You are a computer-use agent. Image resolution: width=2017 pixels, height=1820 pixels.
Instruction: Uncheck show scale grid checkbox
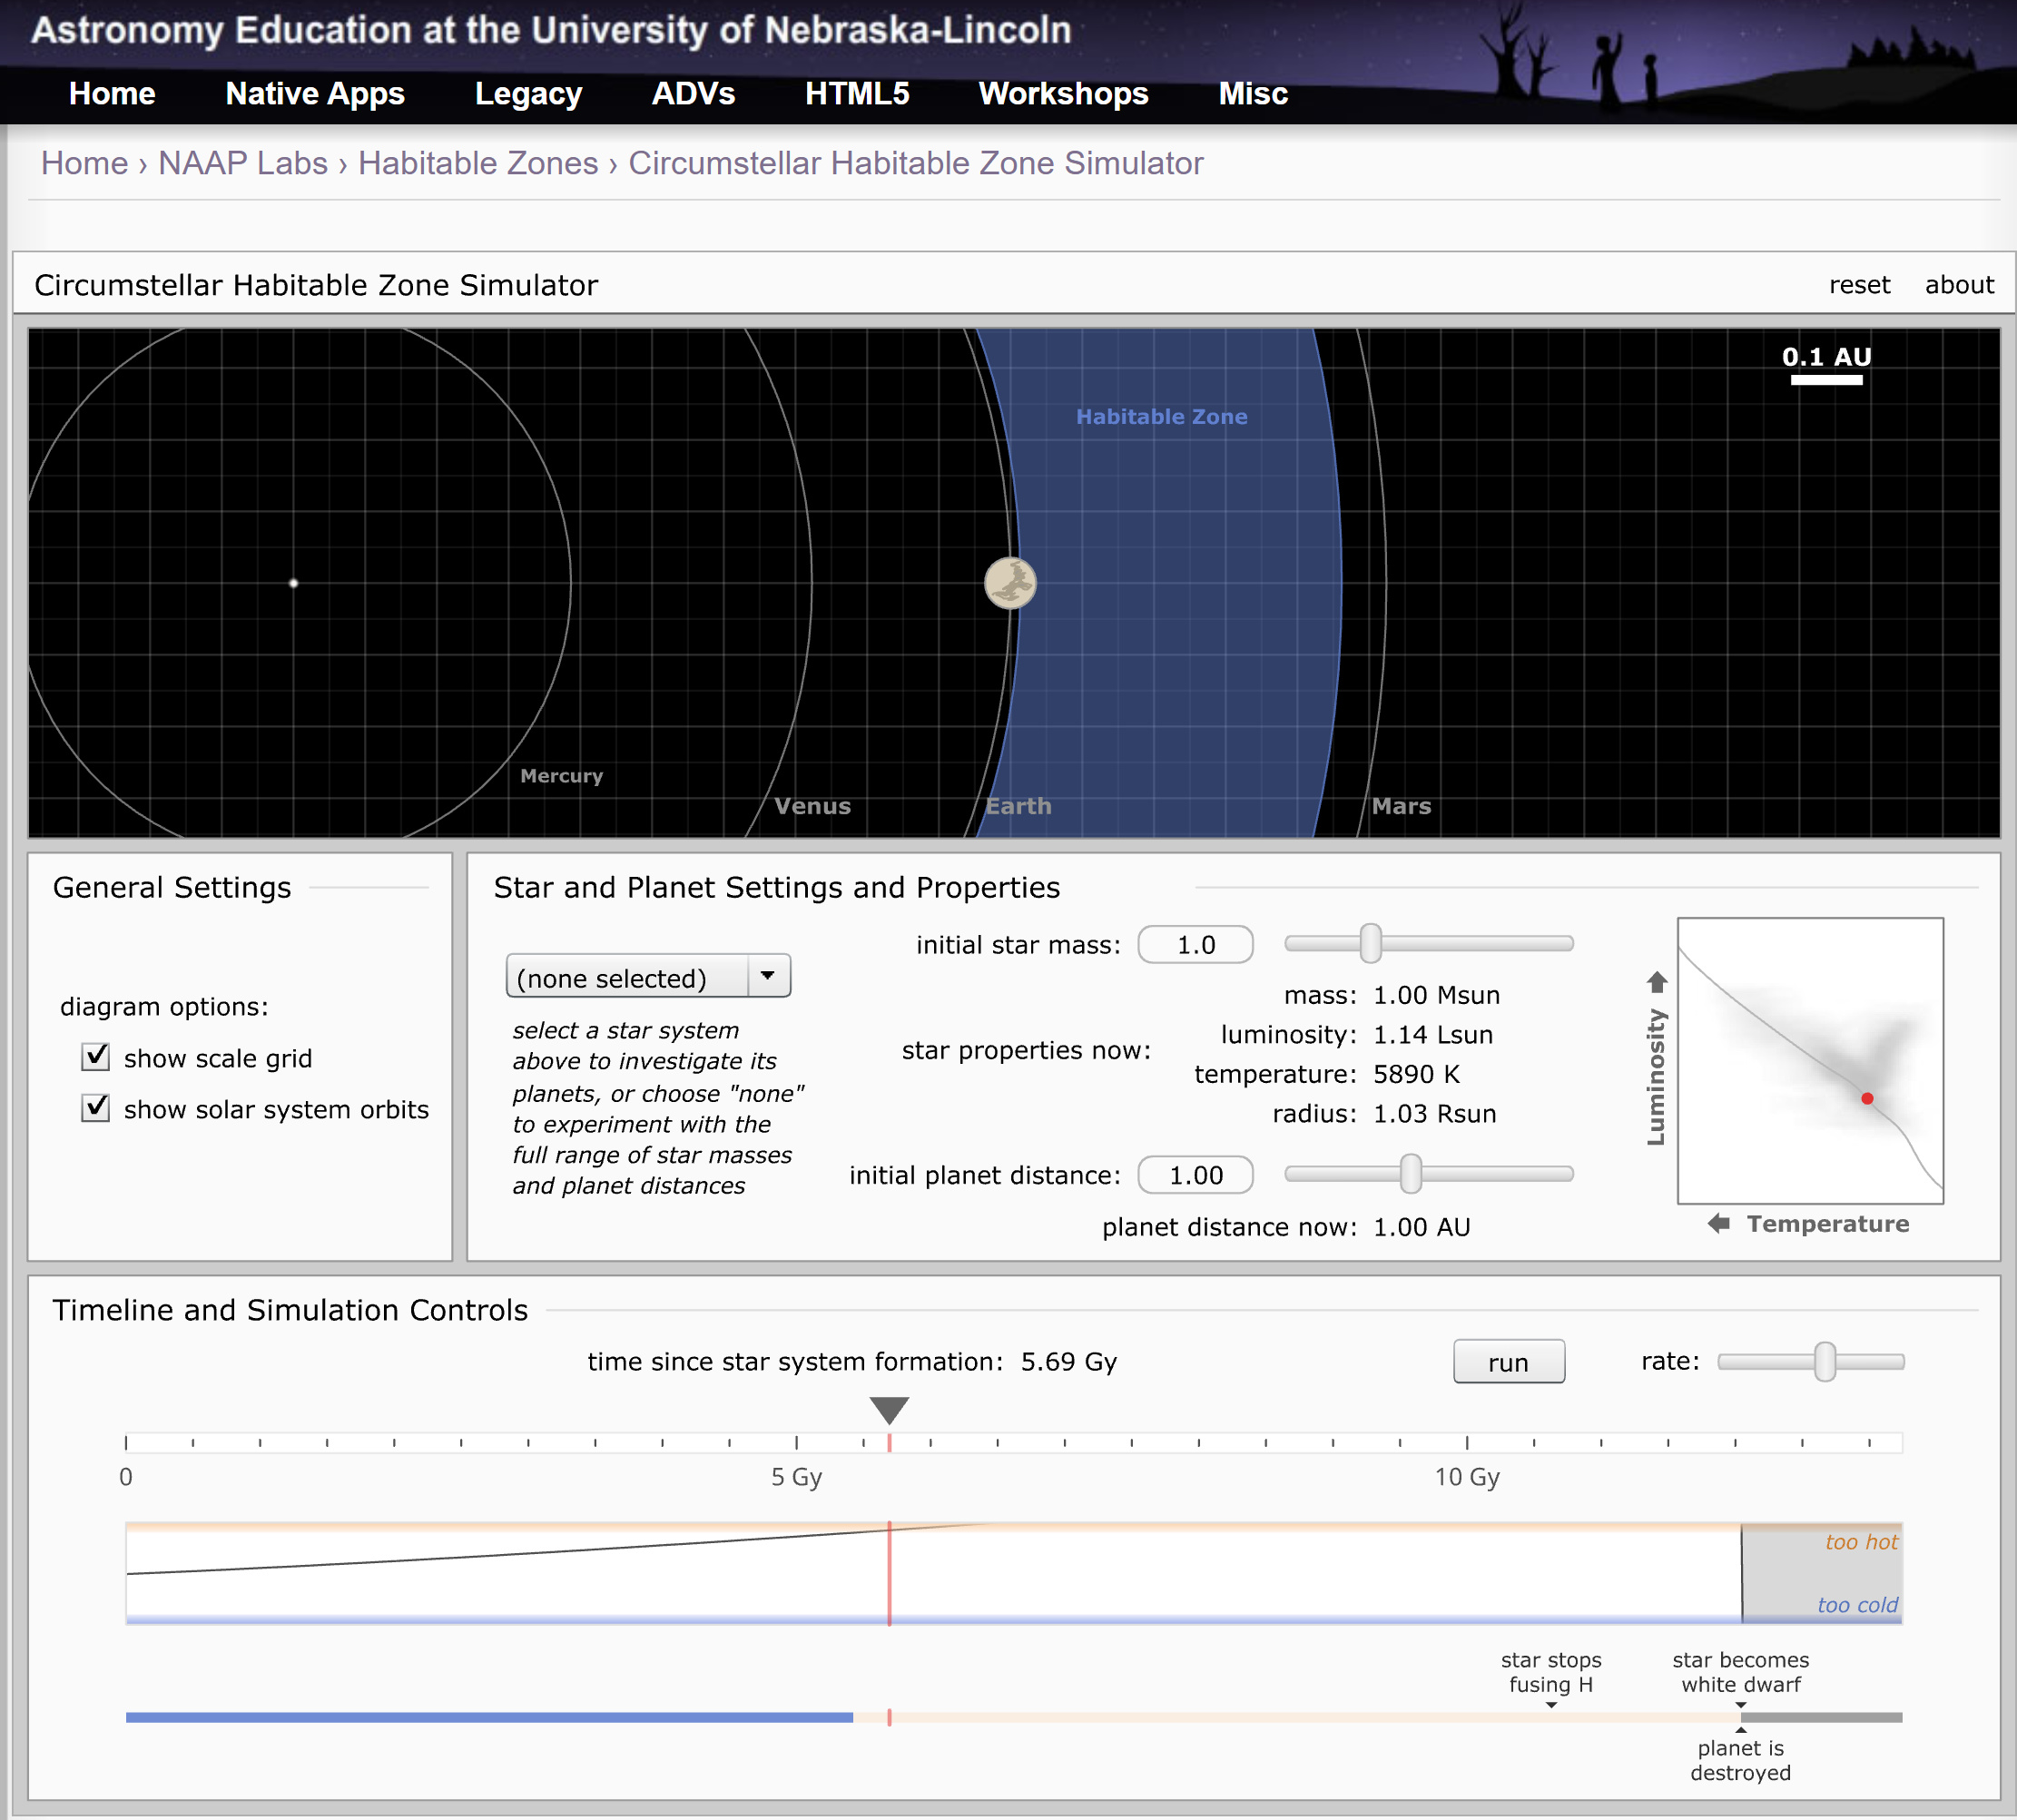tap(96, 1057)
